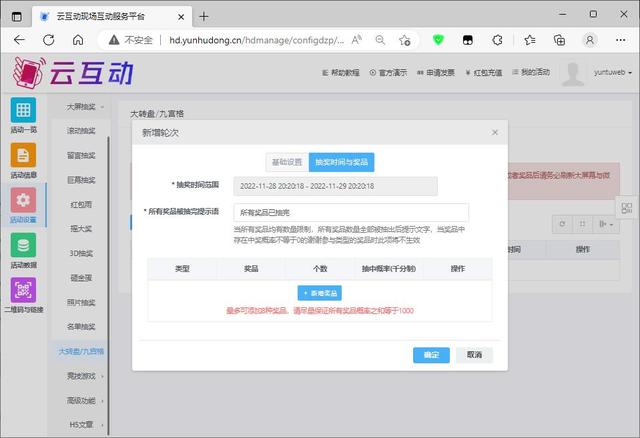
Task: Click the browser profile avatar icon
Action: [x=590, y=40]
